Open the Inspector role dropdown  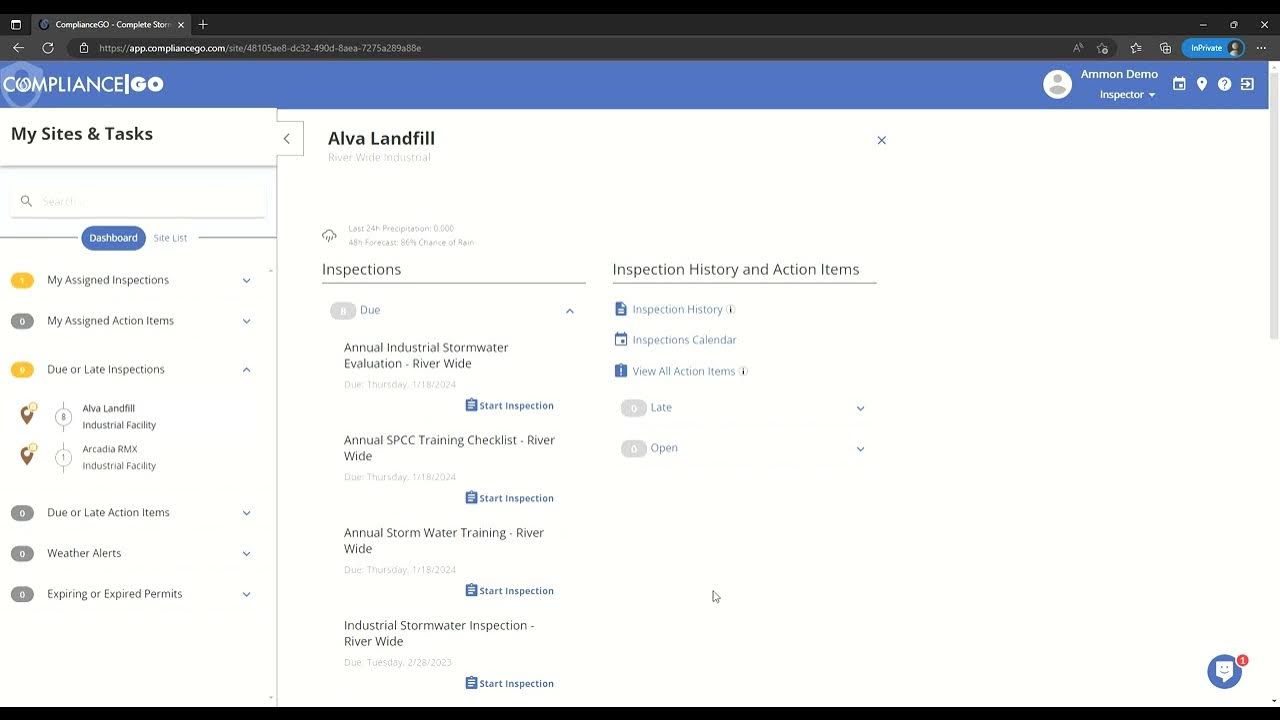pyautogui.click(x=1128, y=95)
